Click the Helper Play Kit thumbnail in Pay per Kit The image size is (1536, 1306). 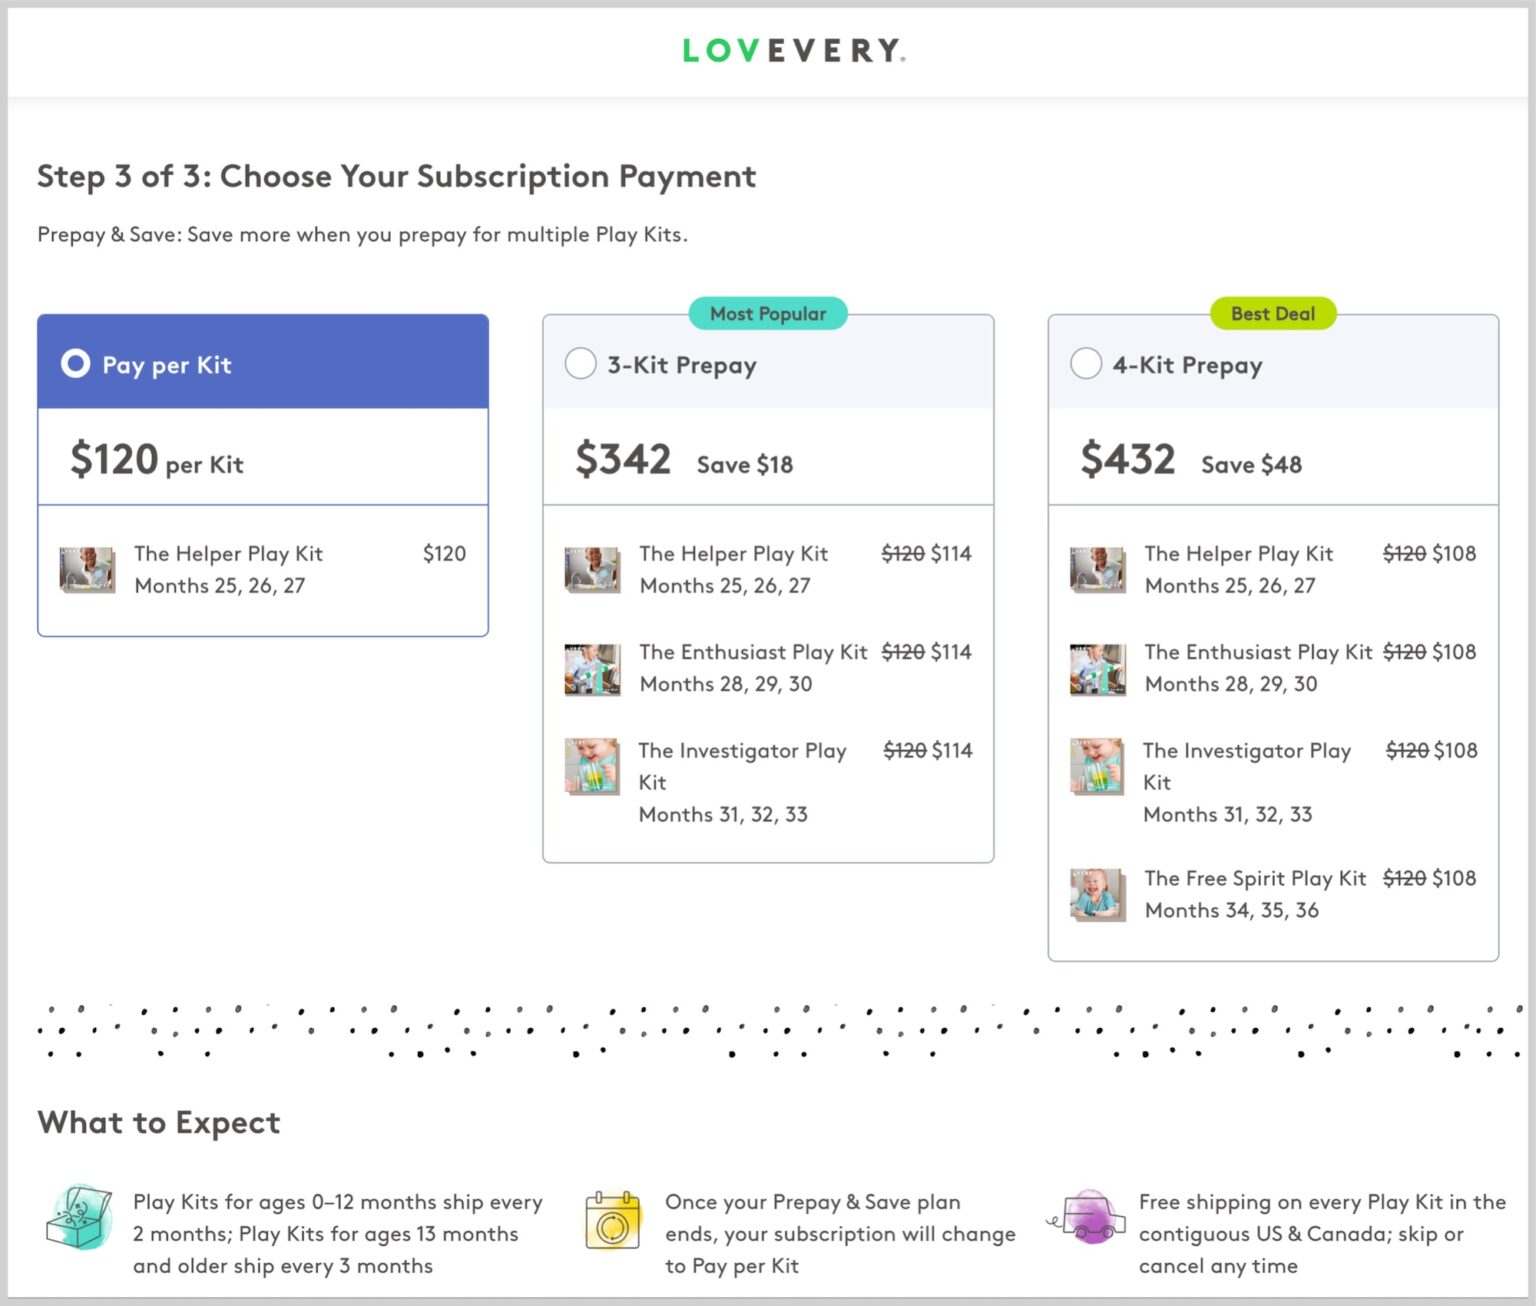coord(88,569)
